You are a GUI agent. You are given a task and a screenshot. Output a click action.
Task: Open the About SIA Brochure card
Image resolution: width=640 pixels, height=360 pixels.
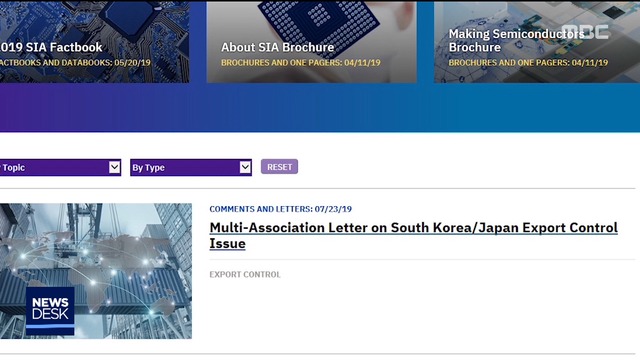pyautogui.click(x=311, y=42)
